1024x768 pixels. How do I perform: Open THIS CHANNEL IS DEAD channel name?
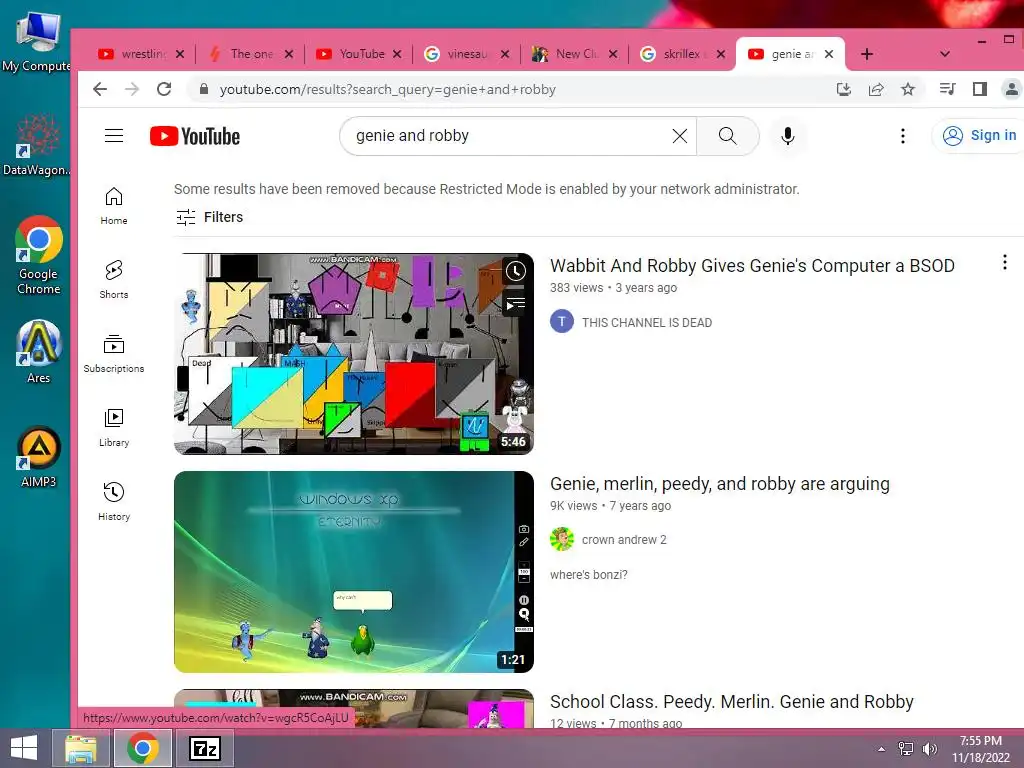pyautogui.click(x=647, y=323)
